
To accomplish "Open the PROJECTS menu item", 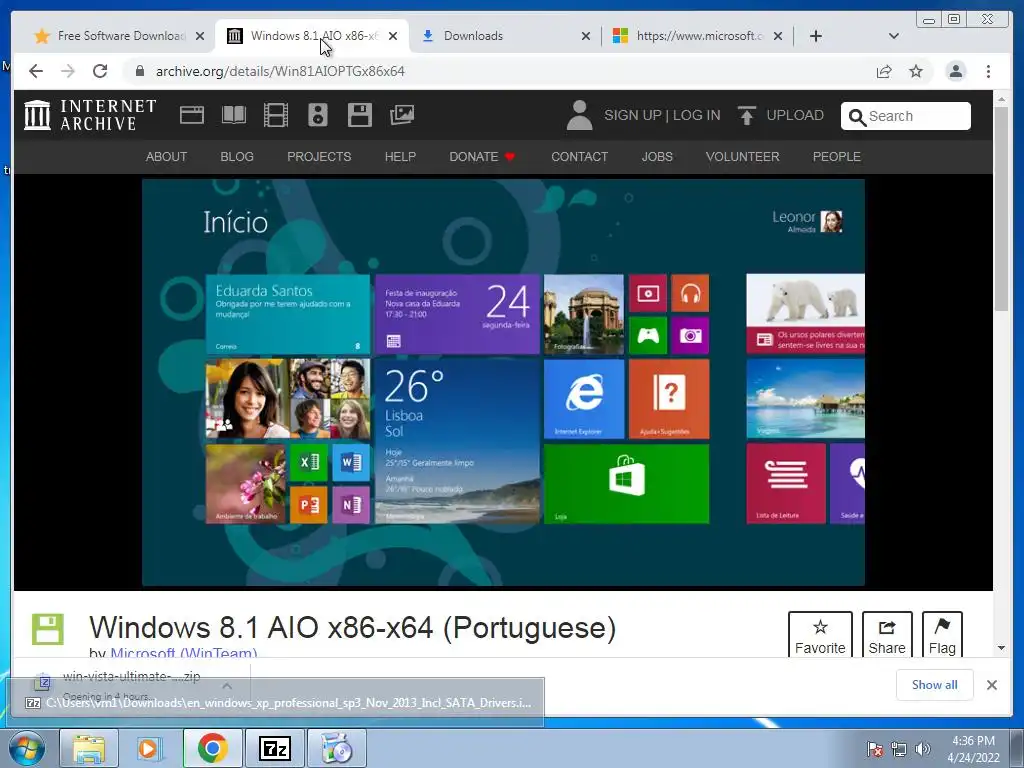I will (319, 157).
